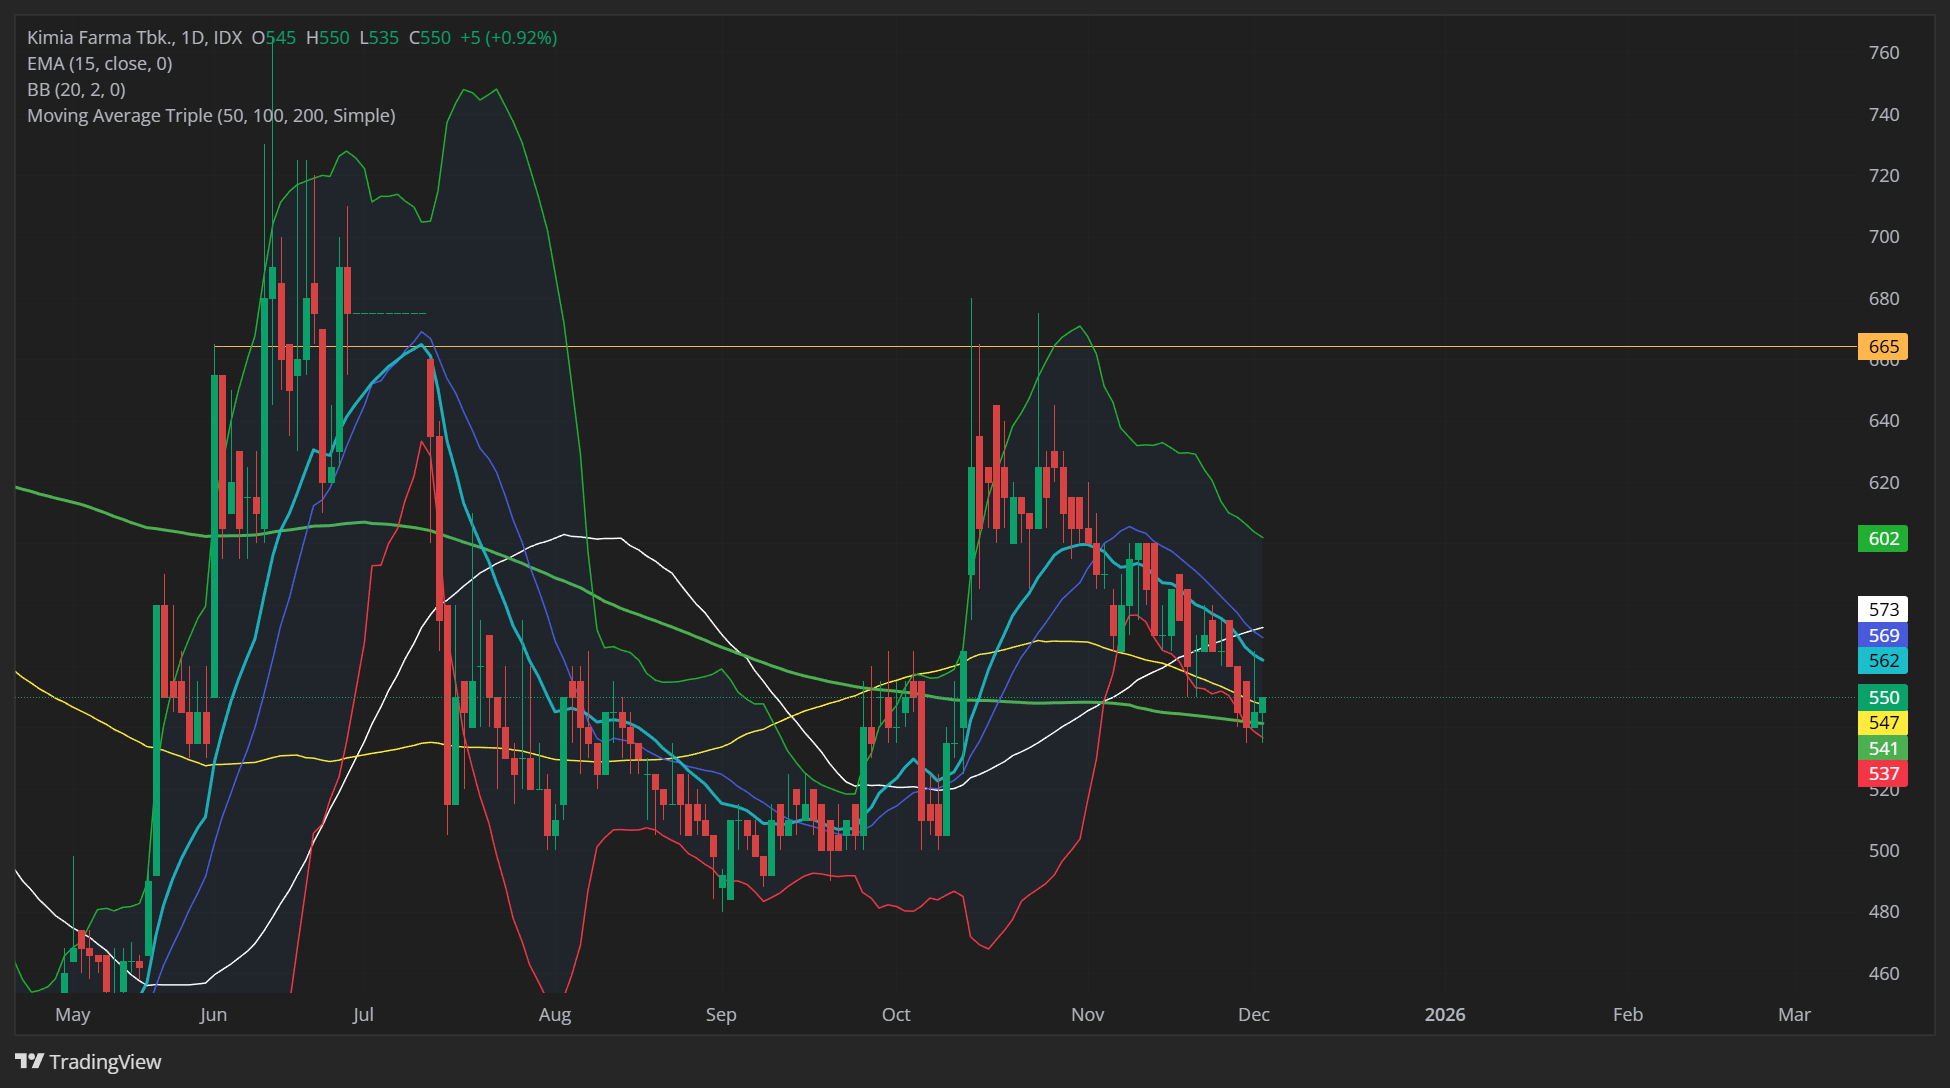Click the 2026 label on time axis

click(x=1444, y=1014)
